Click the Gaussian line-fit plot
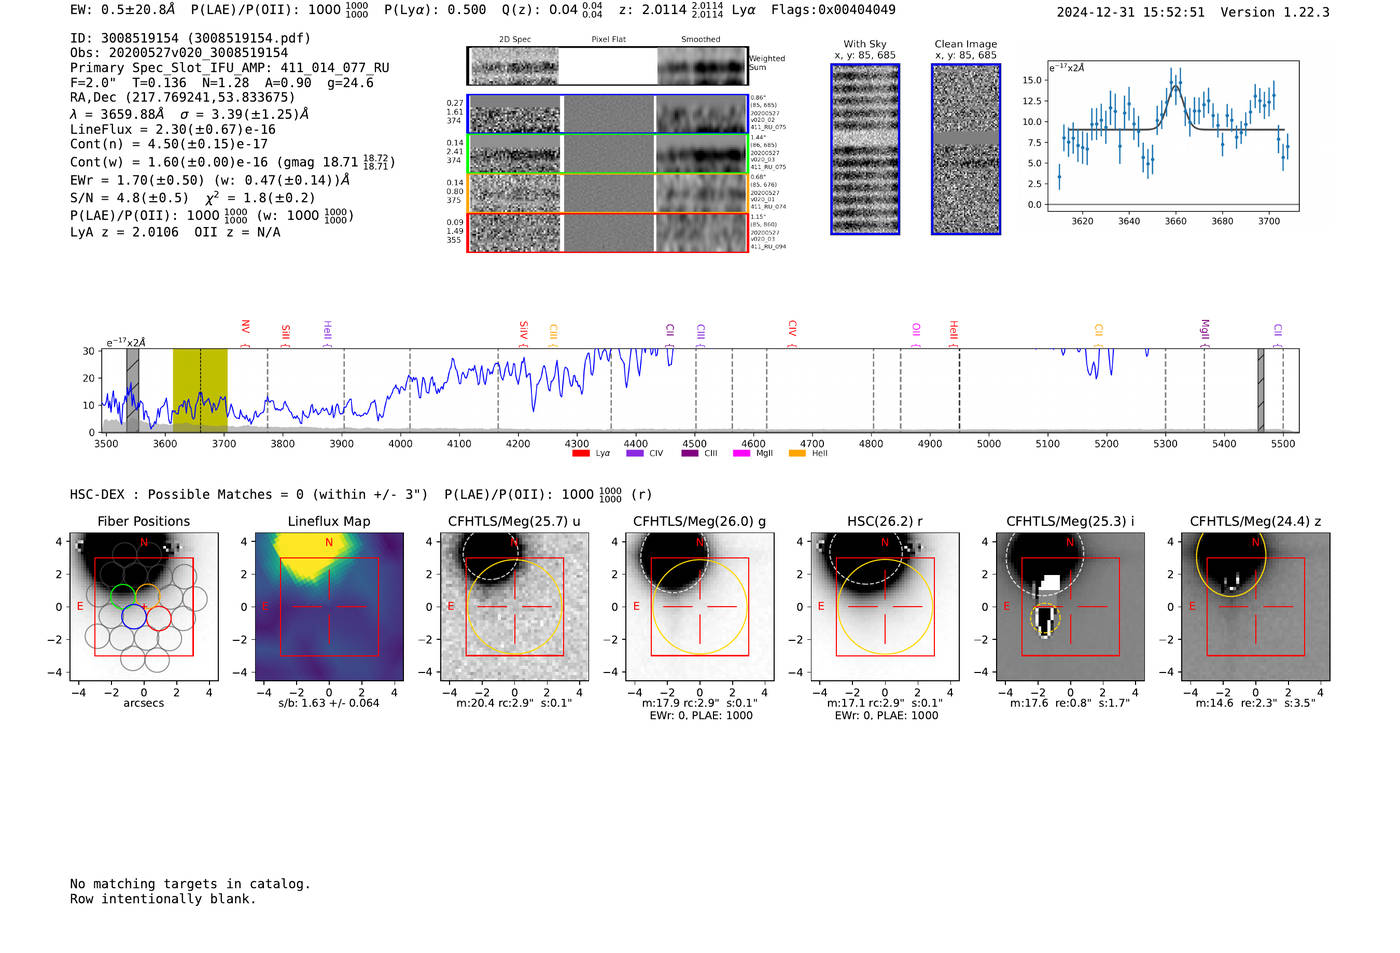1400x953 pixels. click(1173, 136)
